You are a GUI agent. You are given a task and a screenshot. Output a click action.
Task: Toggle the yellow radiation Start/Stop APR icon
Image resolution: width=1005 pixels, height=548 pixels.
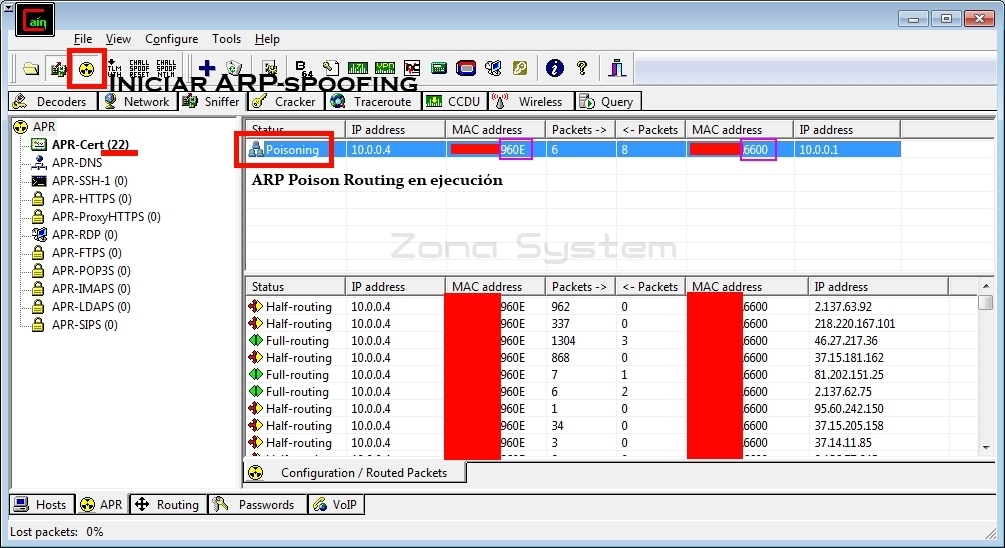(x=87, y=69)
